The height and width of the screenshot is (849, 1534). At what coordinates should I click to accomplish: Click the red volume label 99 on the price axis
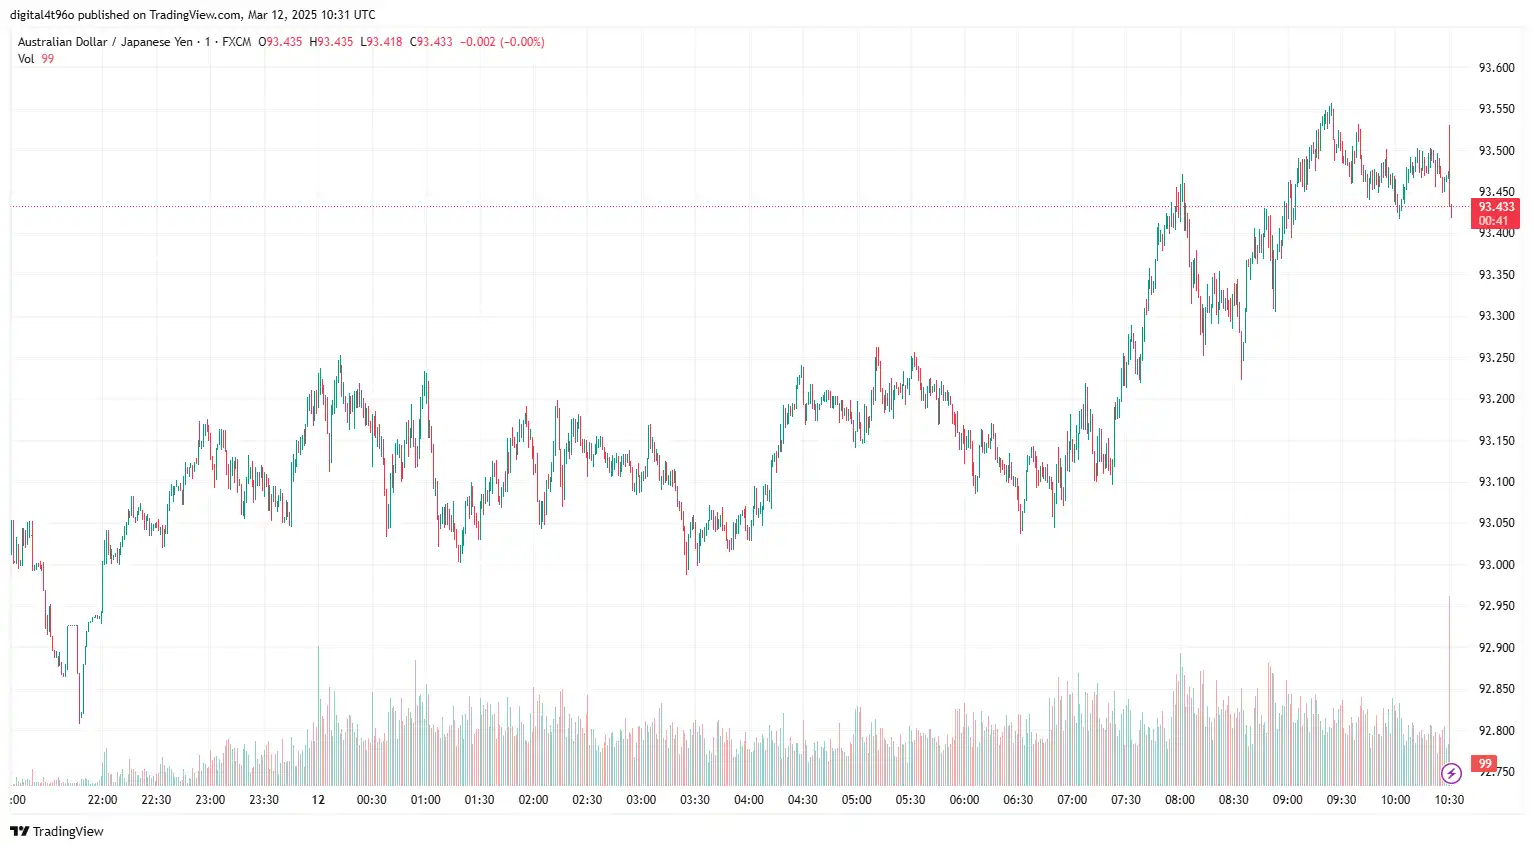(1485, 764)
